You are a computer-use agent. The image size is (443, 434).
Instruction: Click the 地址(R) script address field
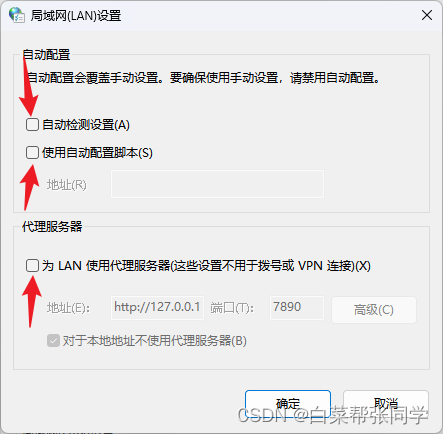tap(217, 184)
